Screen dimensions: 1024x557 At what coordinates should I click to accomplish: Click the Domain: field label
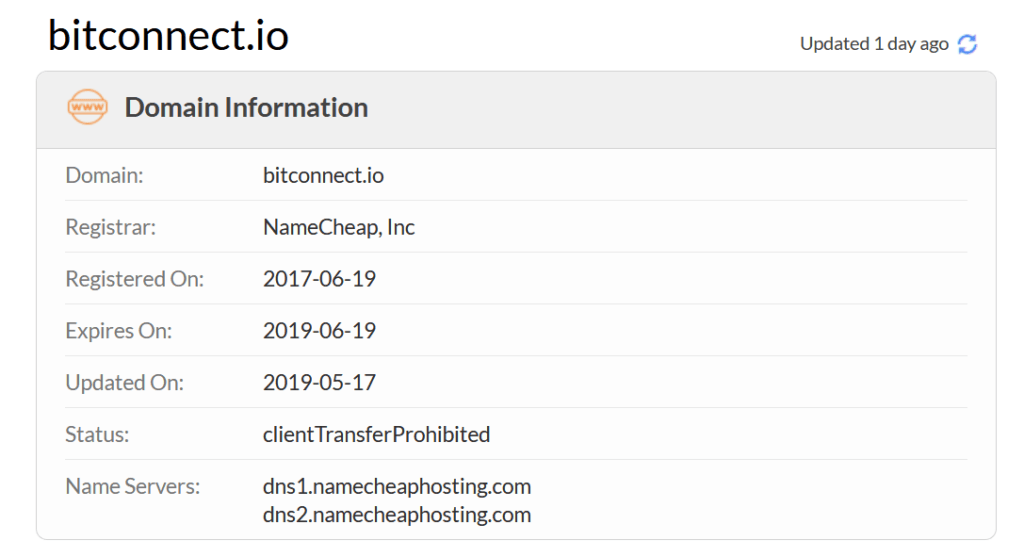coord(104,176)
